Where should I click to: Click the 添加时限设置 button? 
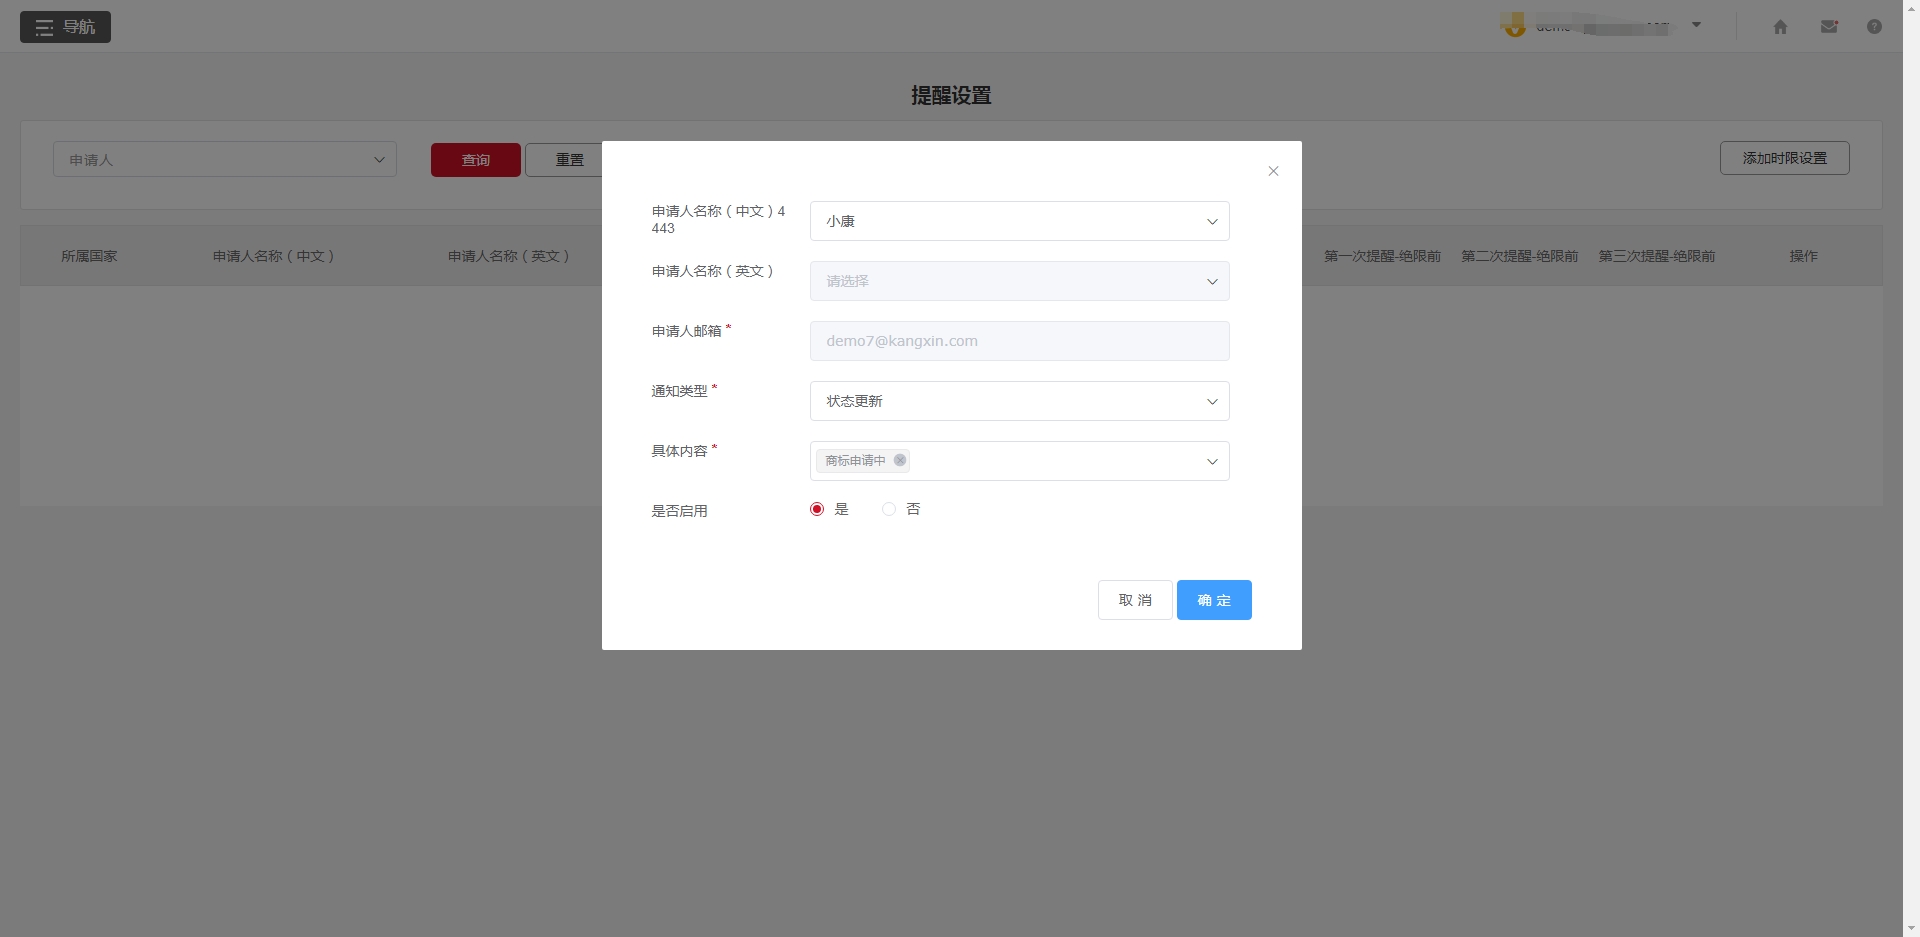pyautogui.click(x=1784, y=157)
